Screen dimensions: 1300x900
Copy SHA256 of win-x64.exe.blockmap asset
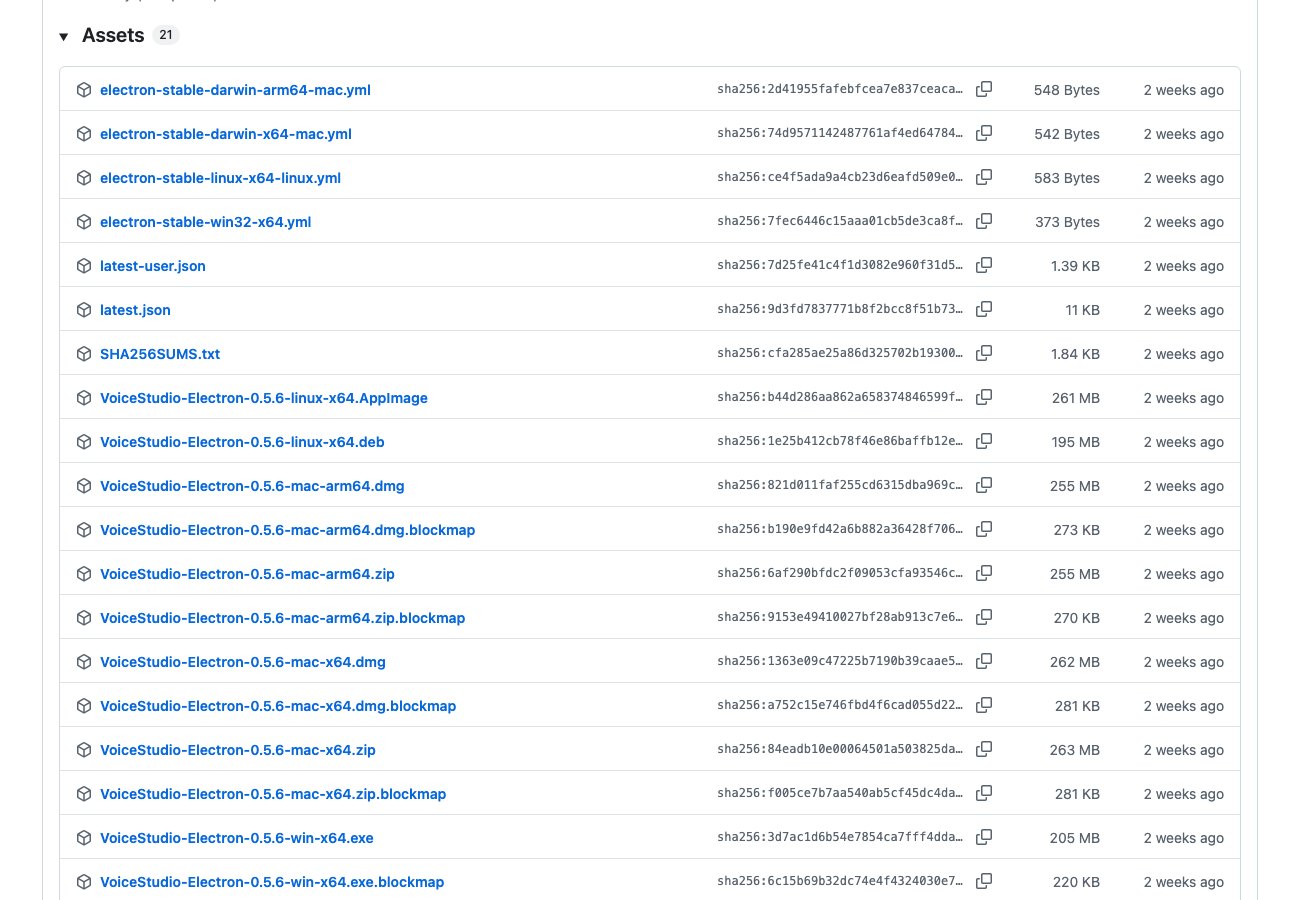pyautogui.click(x=984, y=881)
